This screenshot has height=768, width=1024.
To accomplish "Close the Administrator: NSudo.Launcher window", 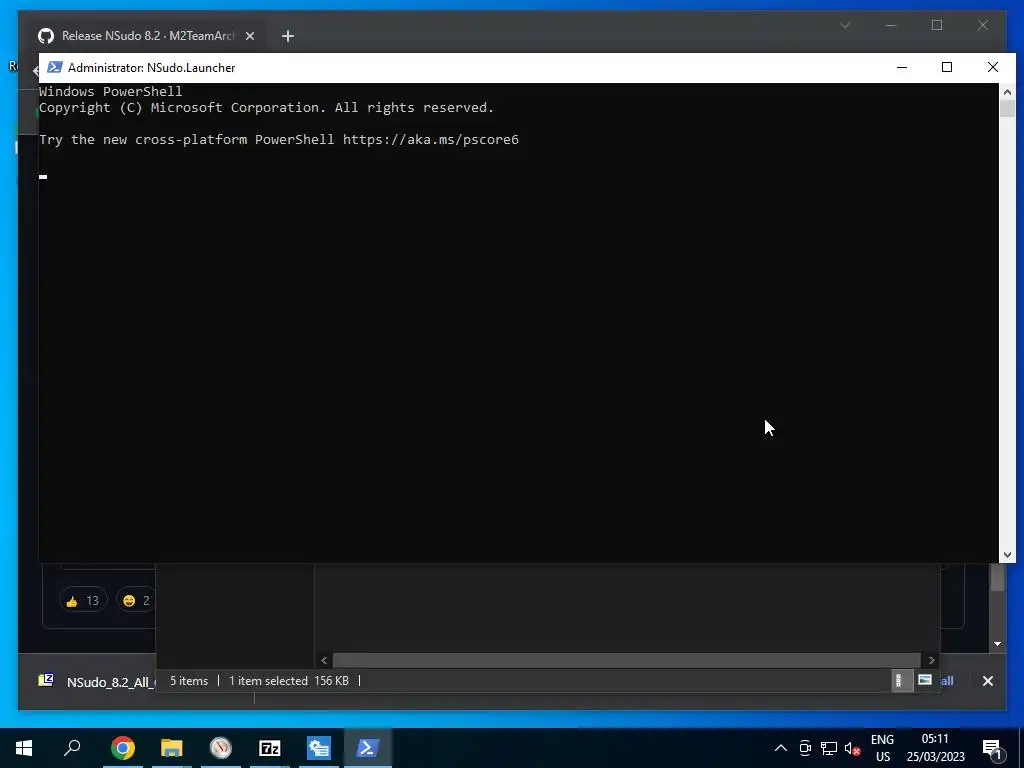I will (993, 67).
